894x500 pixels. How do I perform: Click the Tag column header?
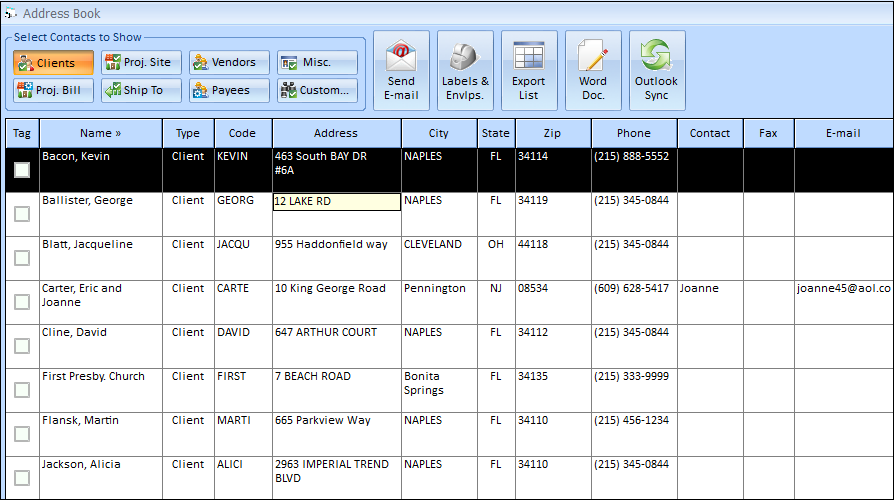pyautogui.click(x=22, y=133)
